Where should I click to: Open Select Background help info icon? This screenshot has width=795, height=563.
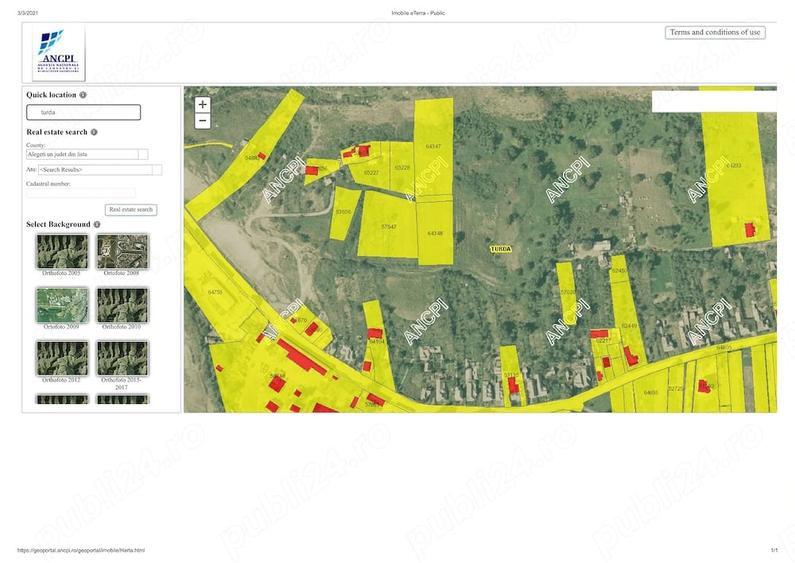coord(97,224)
